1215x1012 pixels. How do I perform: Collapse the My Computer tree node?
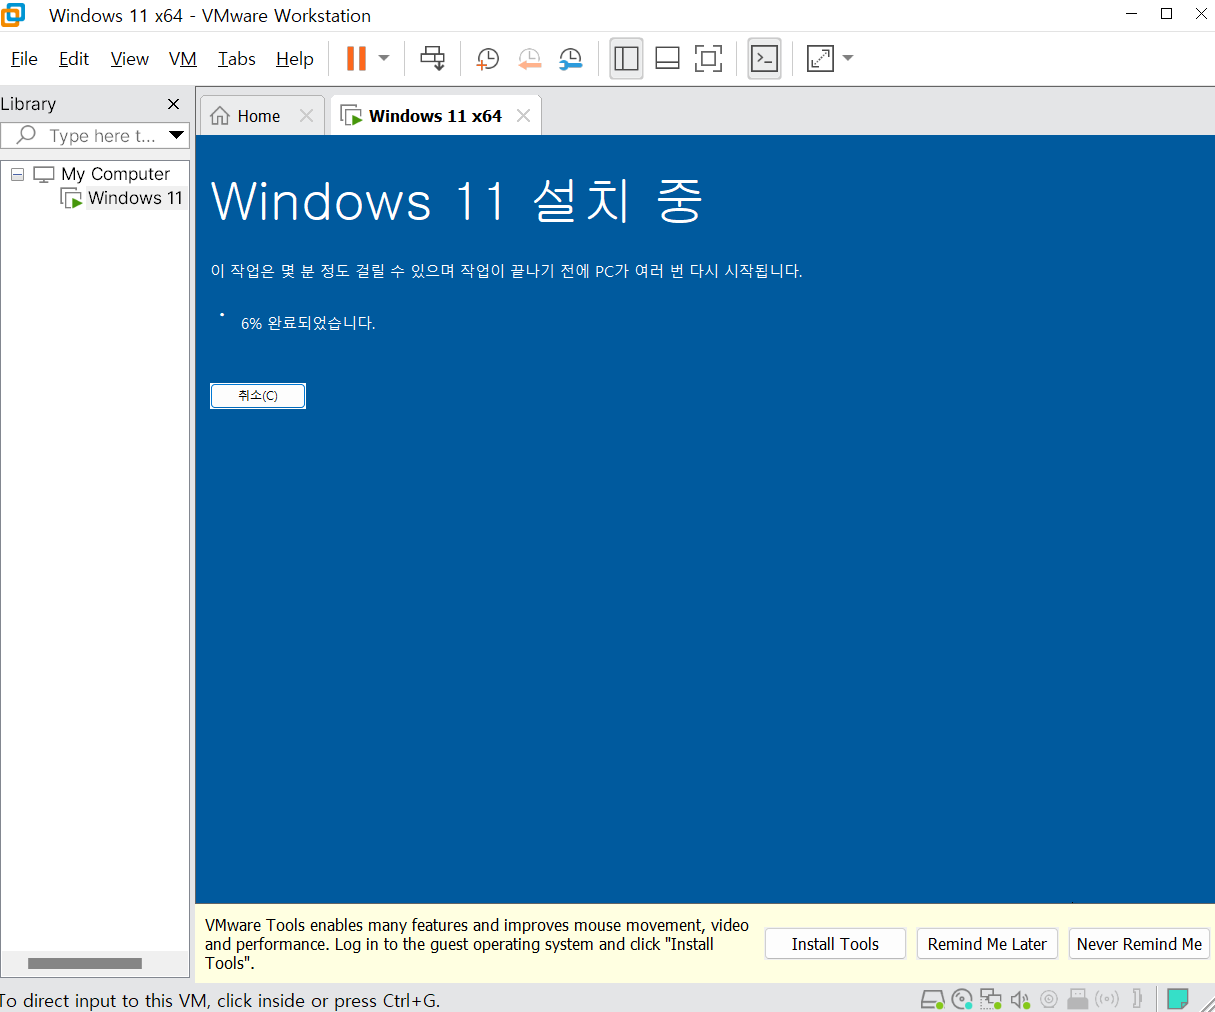(x=17, y=174)
